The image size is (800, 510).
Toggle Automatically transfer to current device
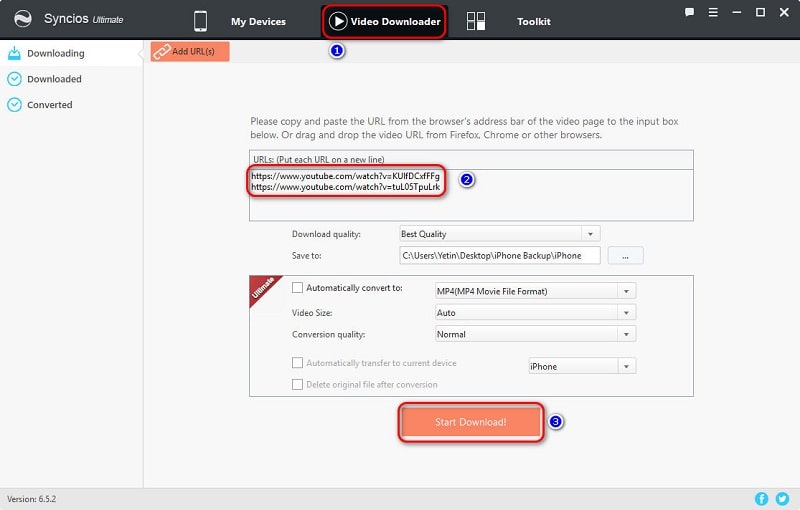(297, 363)
